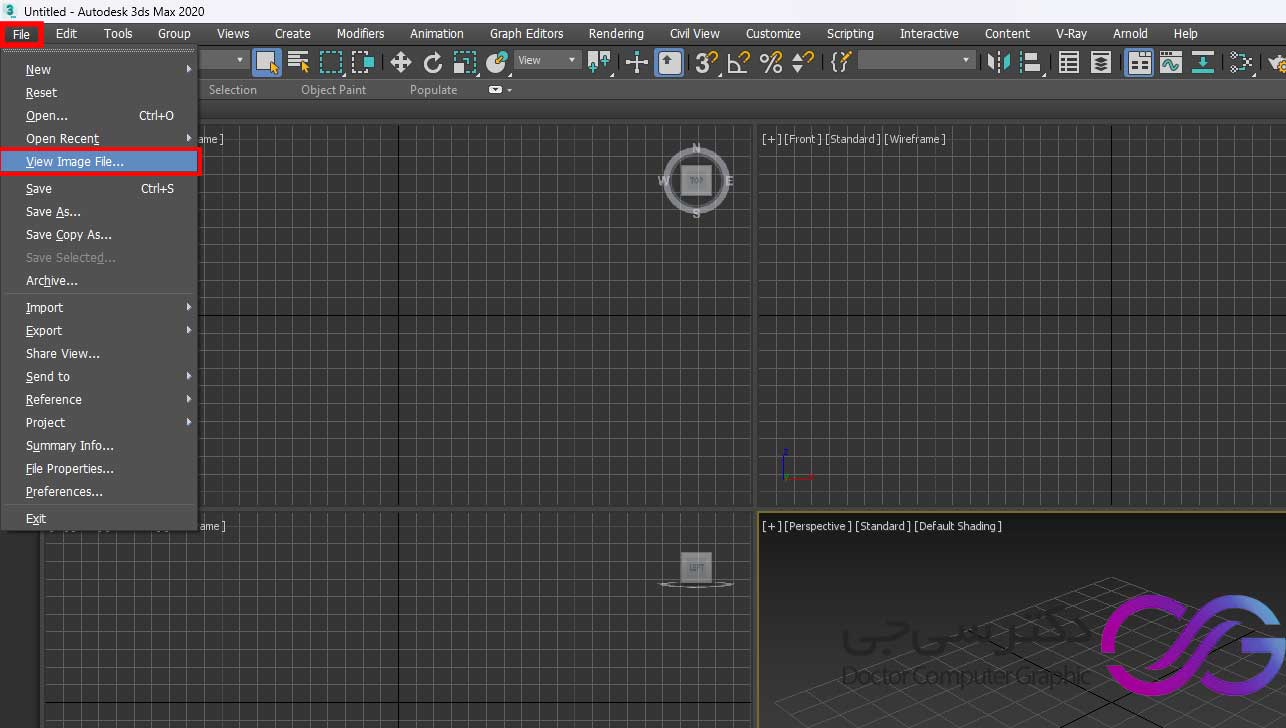This screenshot has height=728, width=1286.
Task: Click the TOP face of the ViewCube
Action: pos(696,181)
